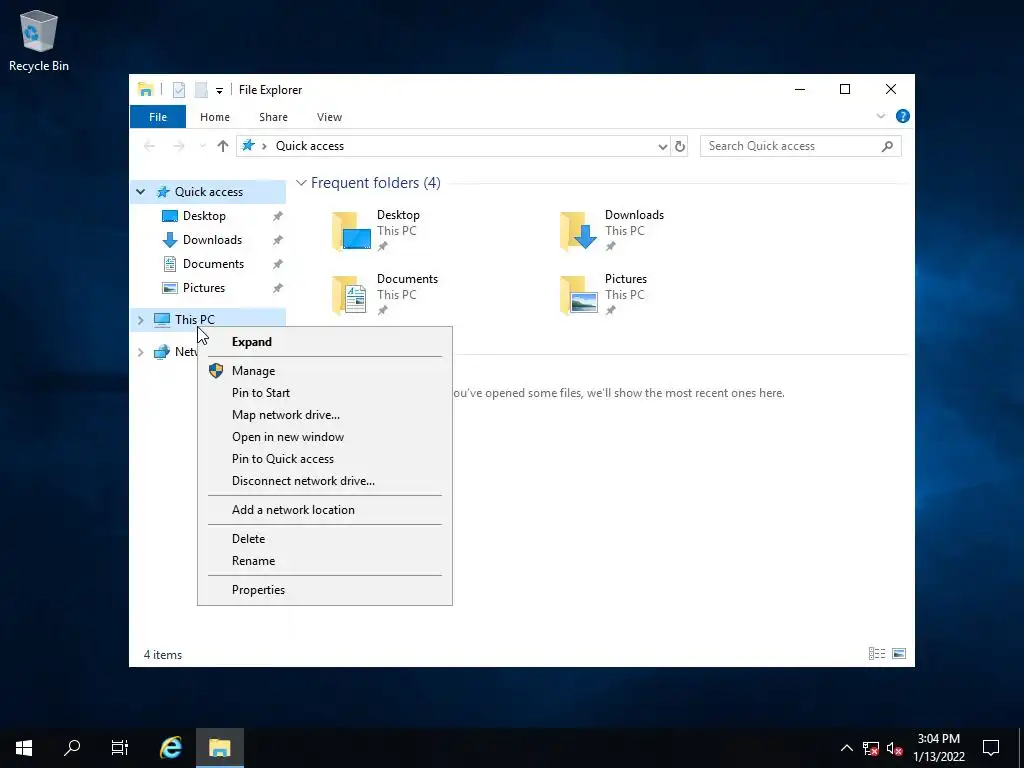
Task: Click the New folder quick access toolbar icon
Action: [201, 89]
